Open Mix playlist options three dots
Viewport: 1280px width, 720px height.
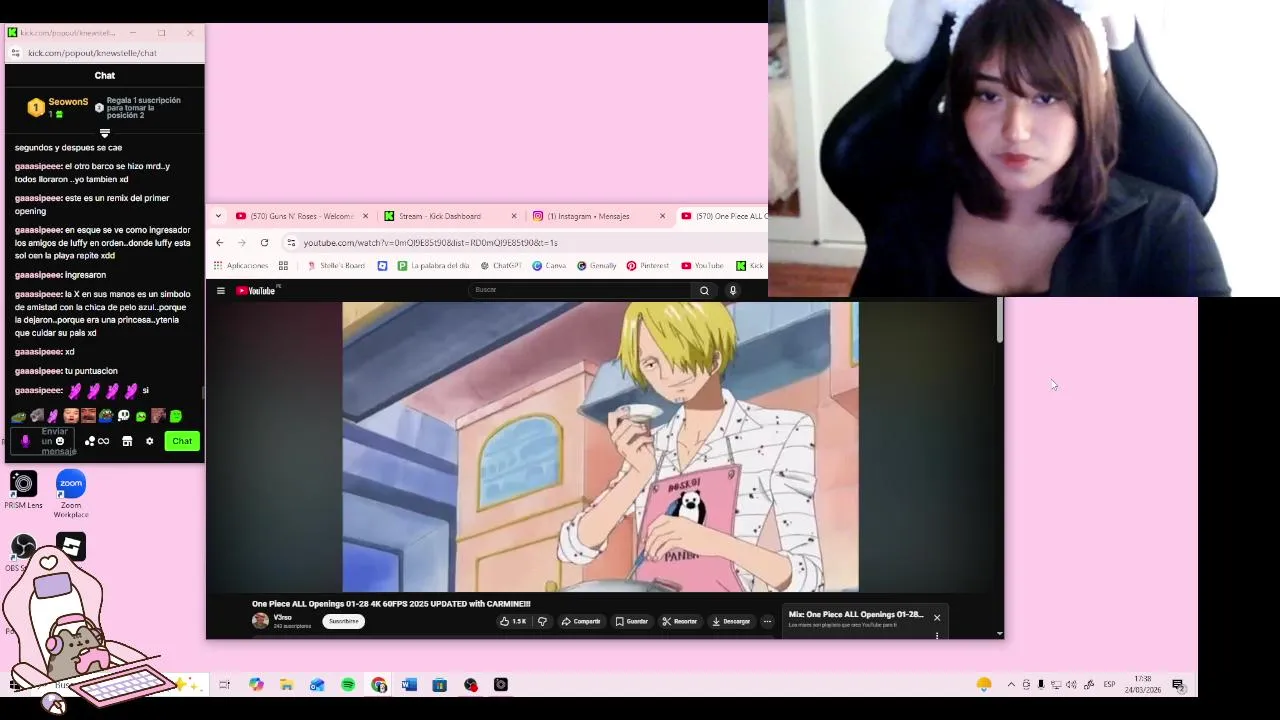(937, 634)
